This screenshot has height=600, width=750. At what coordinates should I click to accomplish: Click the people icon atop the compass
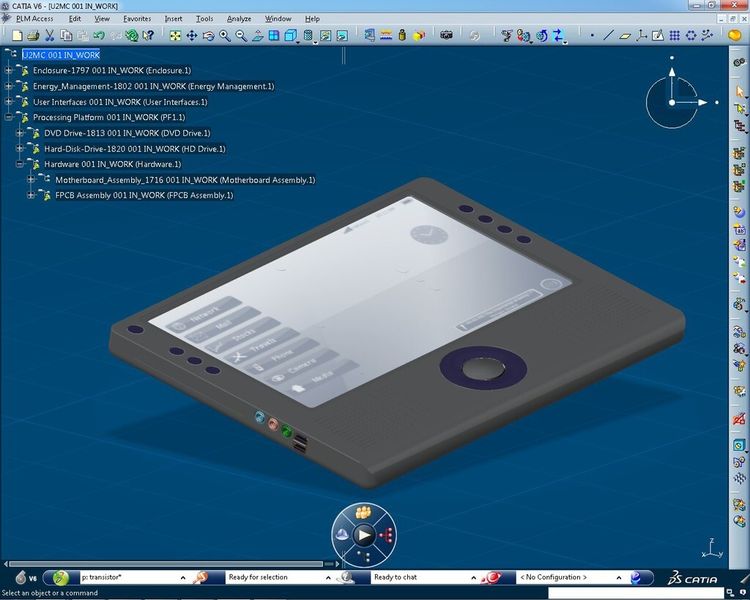[x=364, y=512]
